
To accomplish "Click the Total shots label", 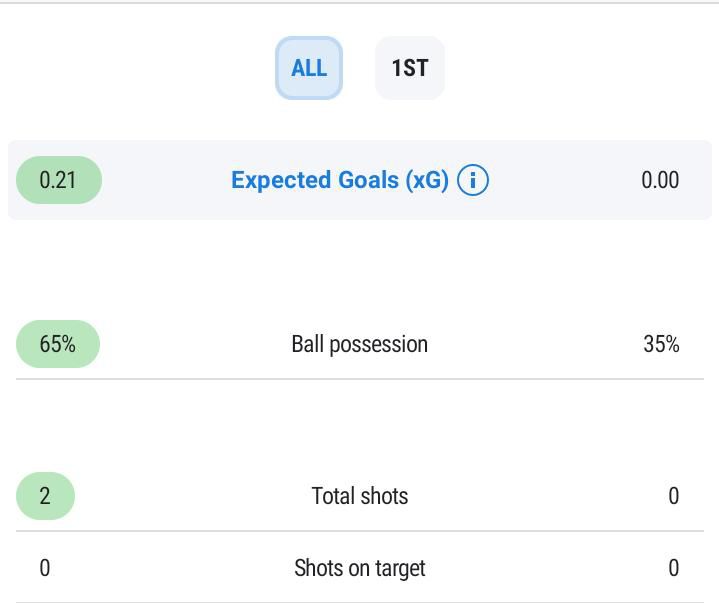I will (359, 496).
